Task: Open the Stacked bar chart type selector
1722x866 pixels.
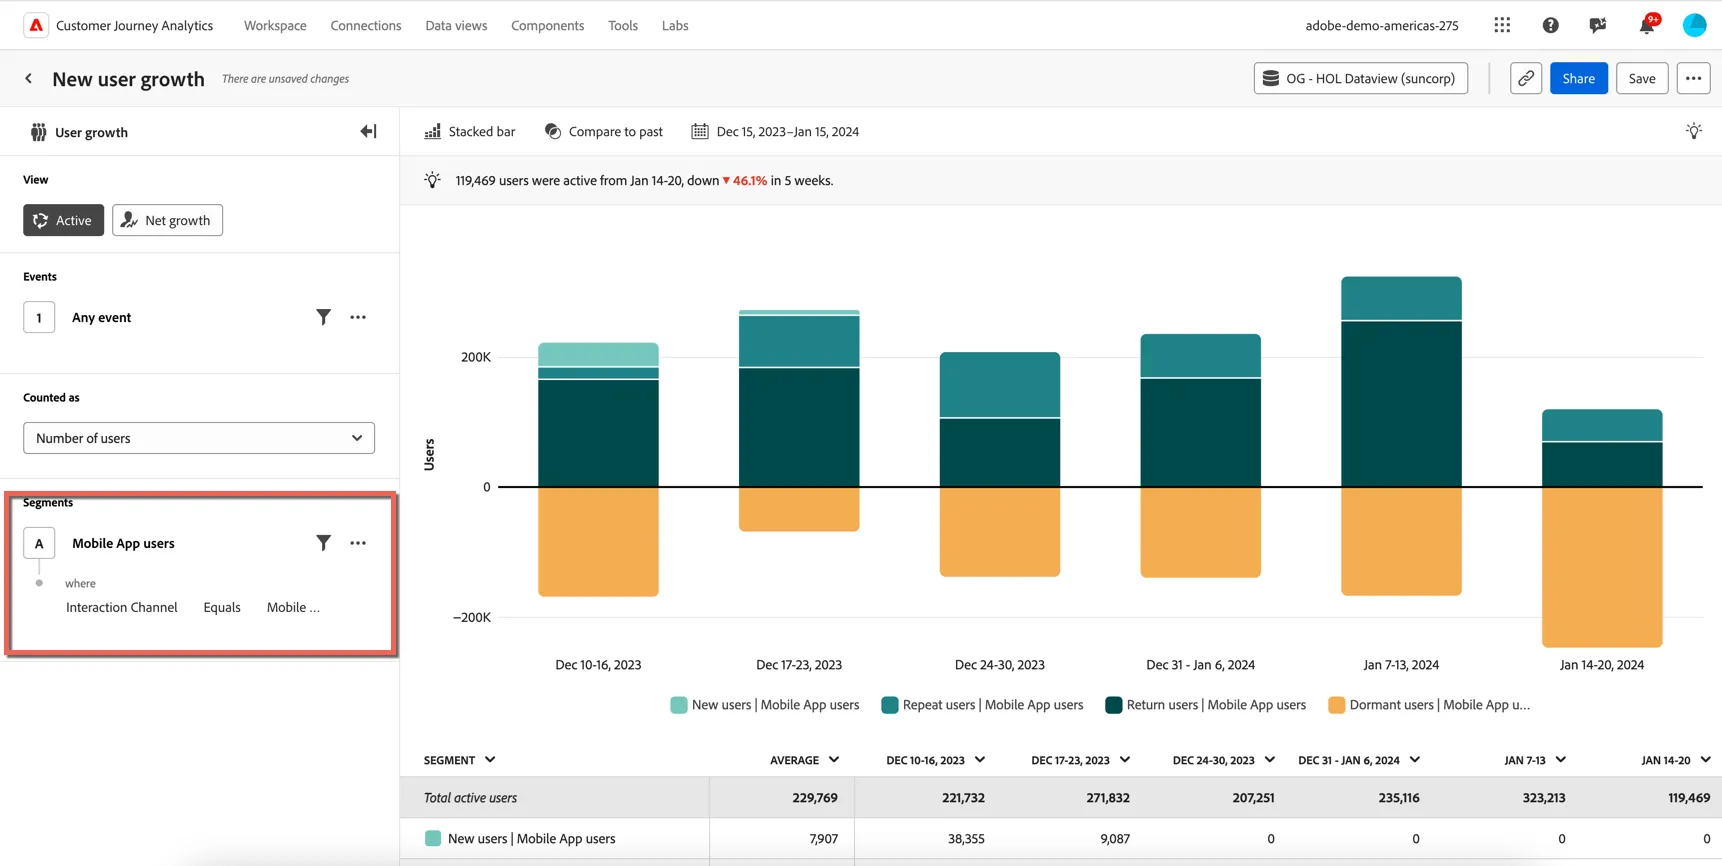Action: [x=470, y=131]
